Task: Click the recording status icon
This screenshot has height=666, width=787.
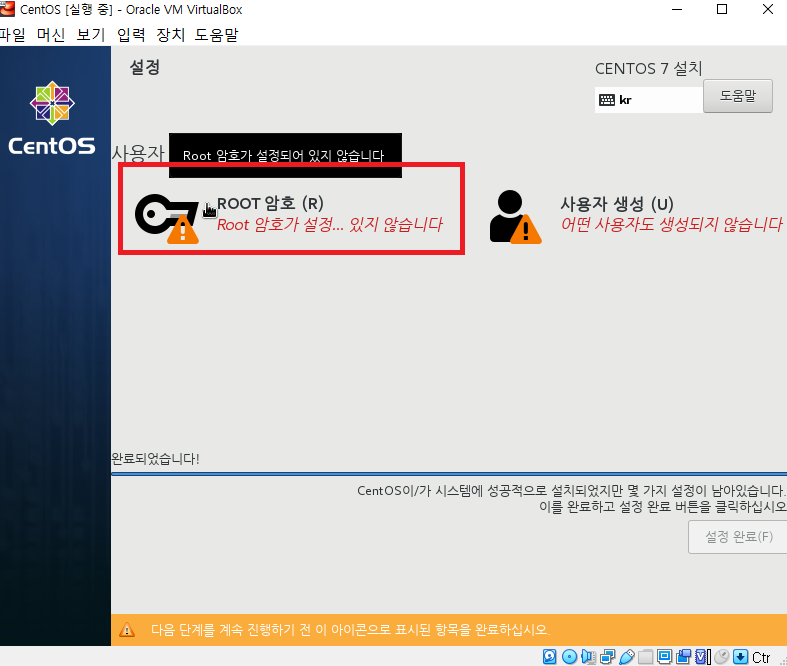Action: point(684,656)
